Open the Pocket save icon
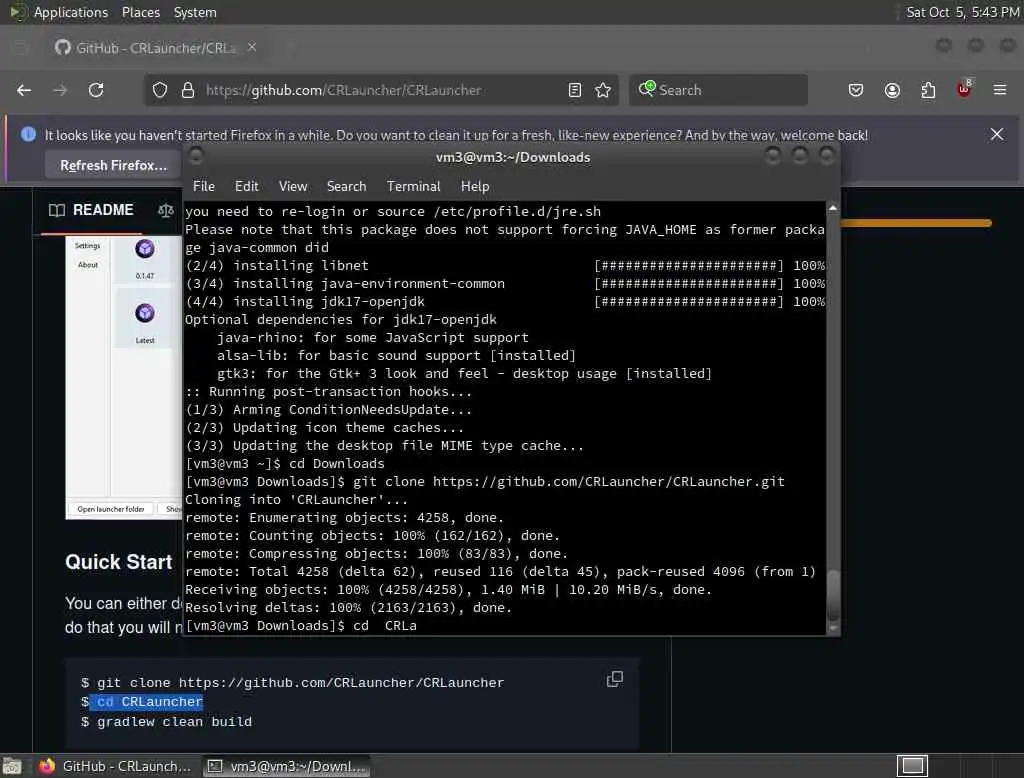Image resolution: width=1024 pixels, height=778 pixels. pos(856,90)
